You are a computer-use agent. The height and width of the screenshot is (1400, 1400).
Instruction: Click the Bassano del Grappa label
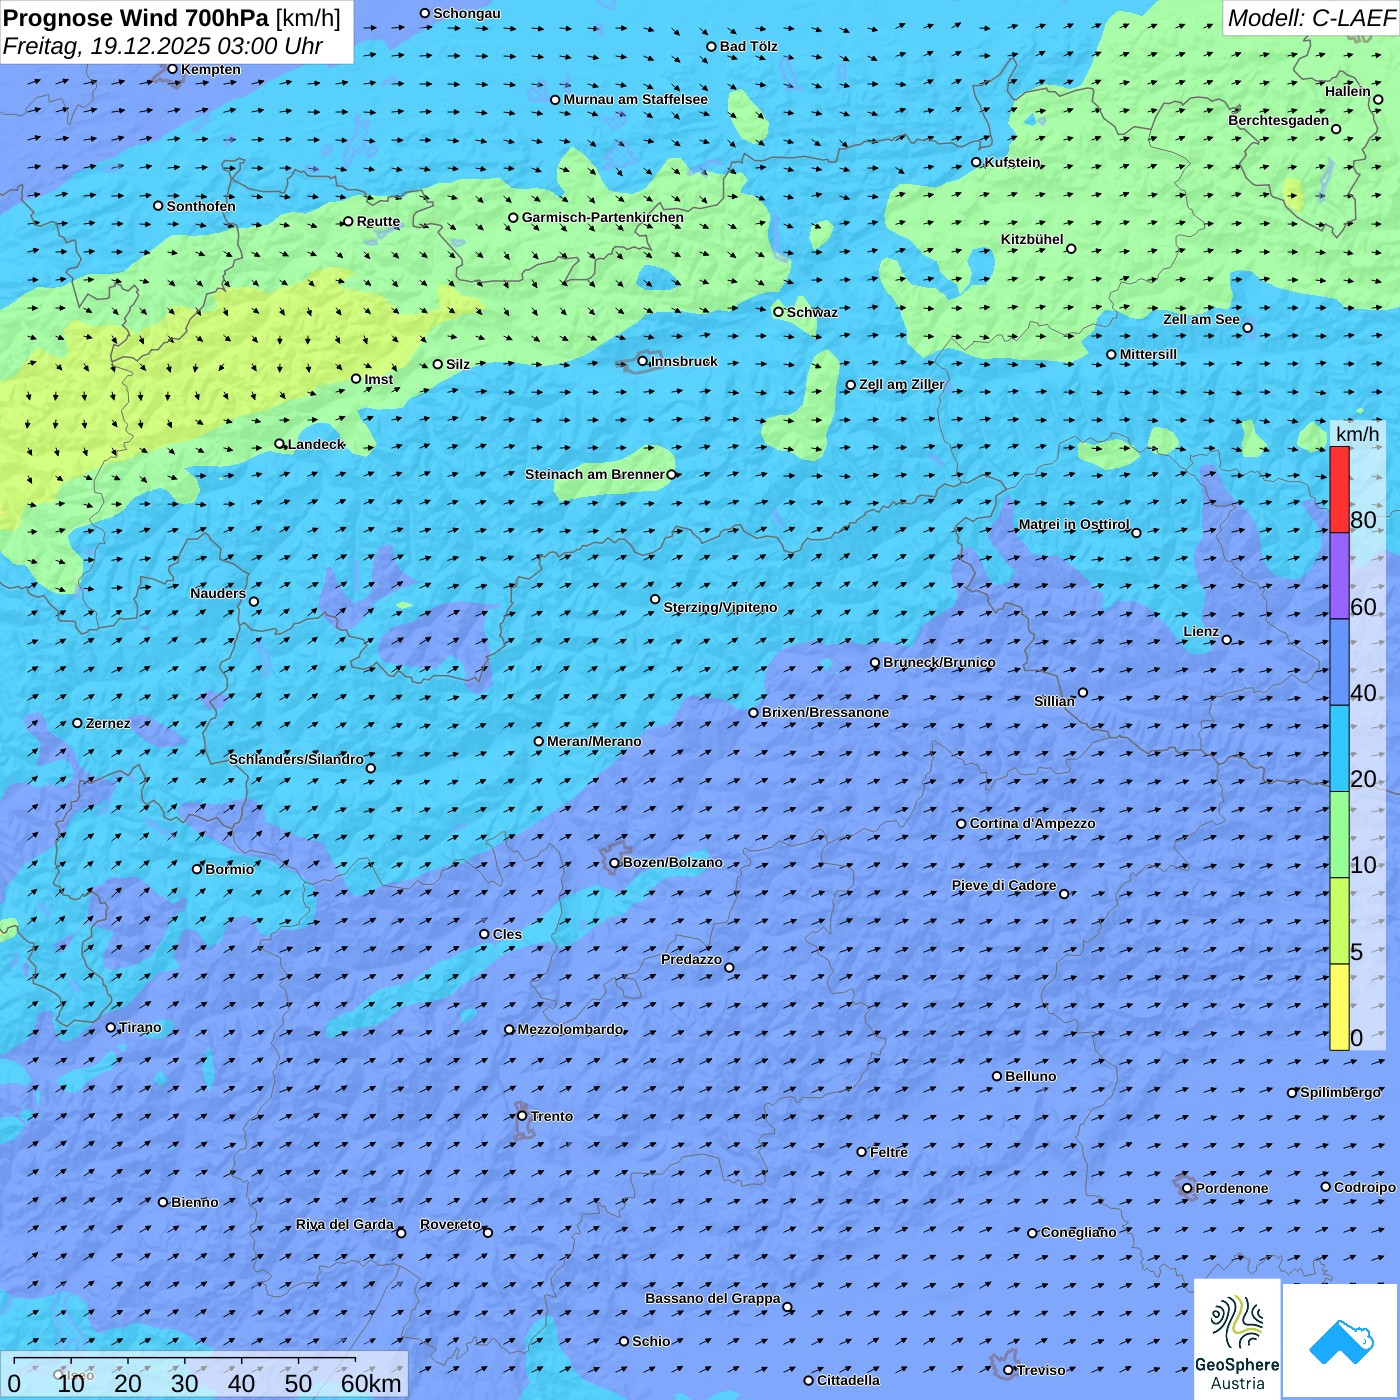[x=713, y=1298]
